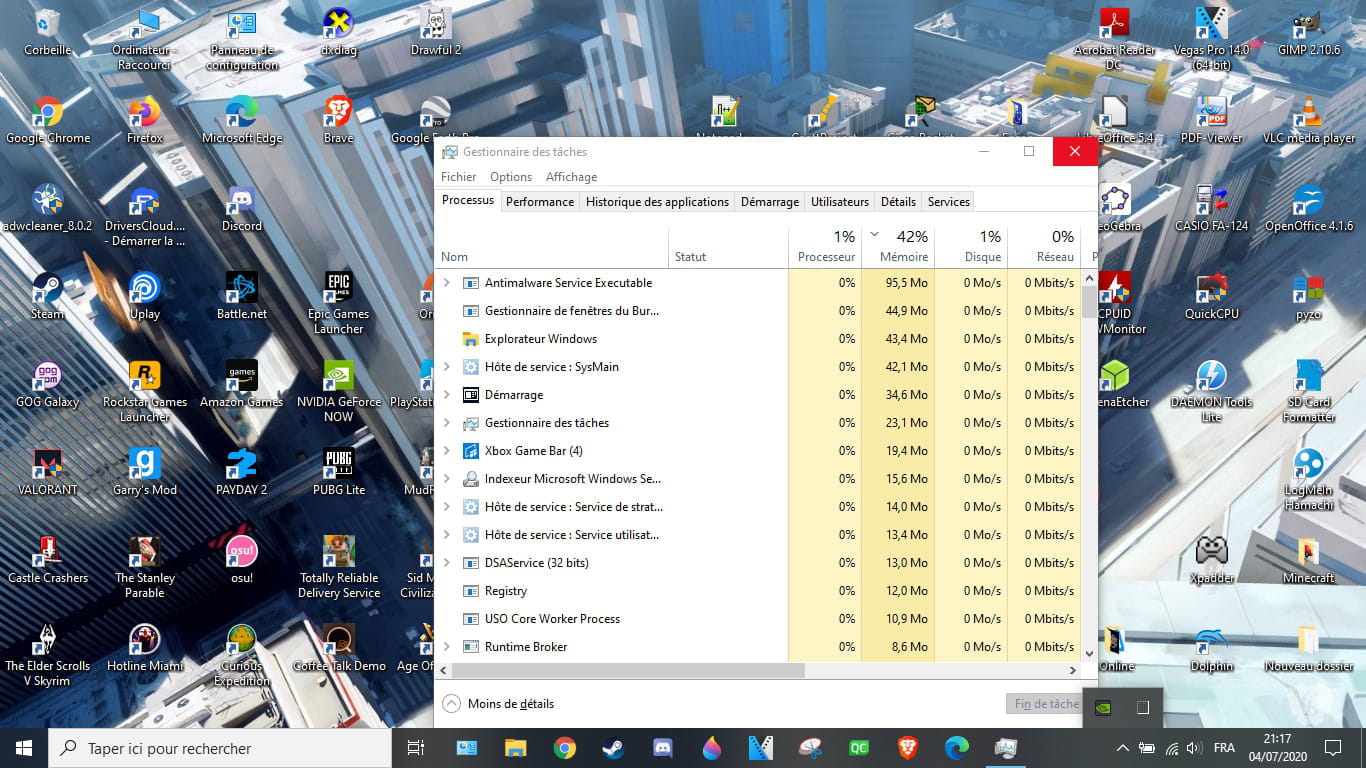The height and width of the screenshot is (768, 1366).
Task: Select the GOG Galaxy desktop icon
Action: point(48,385)
